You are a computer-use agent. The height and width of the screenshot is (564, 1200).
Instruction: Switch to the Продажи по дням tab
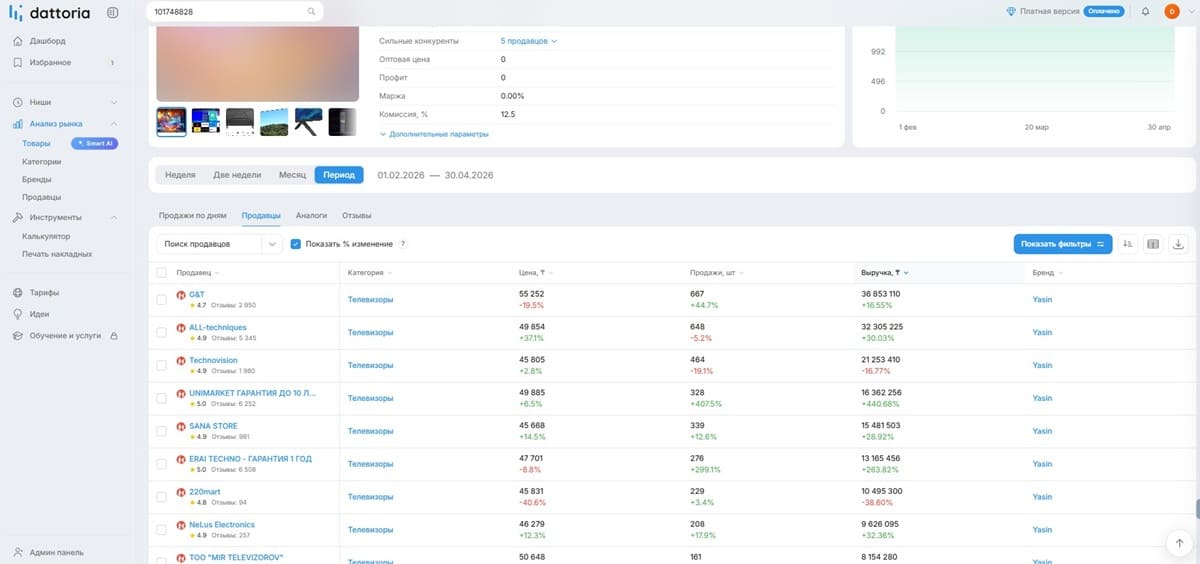(x=193, y=215)
